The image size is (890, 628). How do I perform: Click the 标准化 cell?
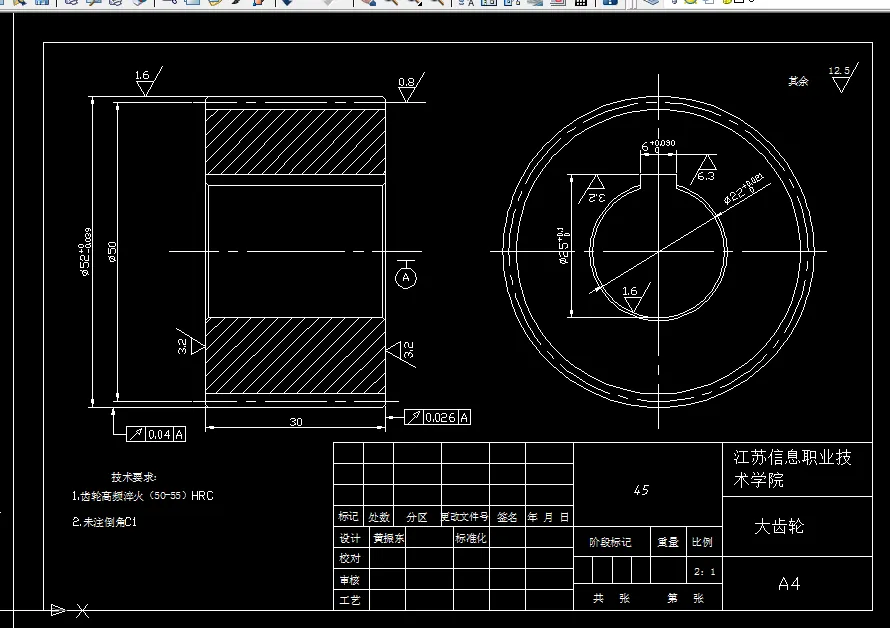(471, 538)
